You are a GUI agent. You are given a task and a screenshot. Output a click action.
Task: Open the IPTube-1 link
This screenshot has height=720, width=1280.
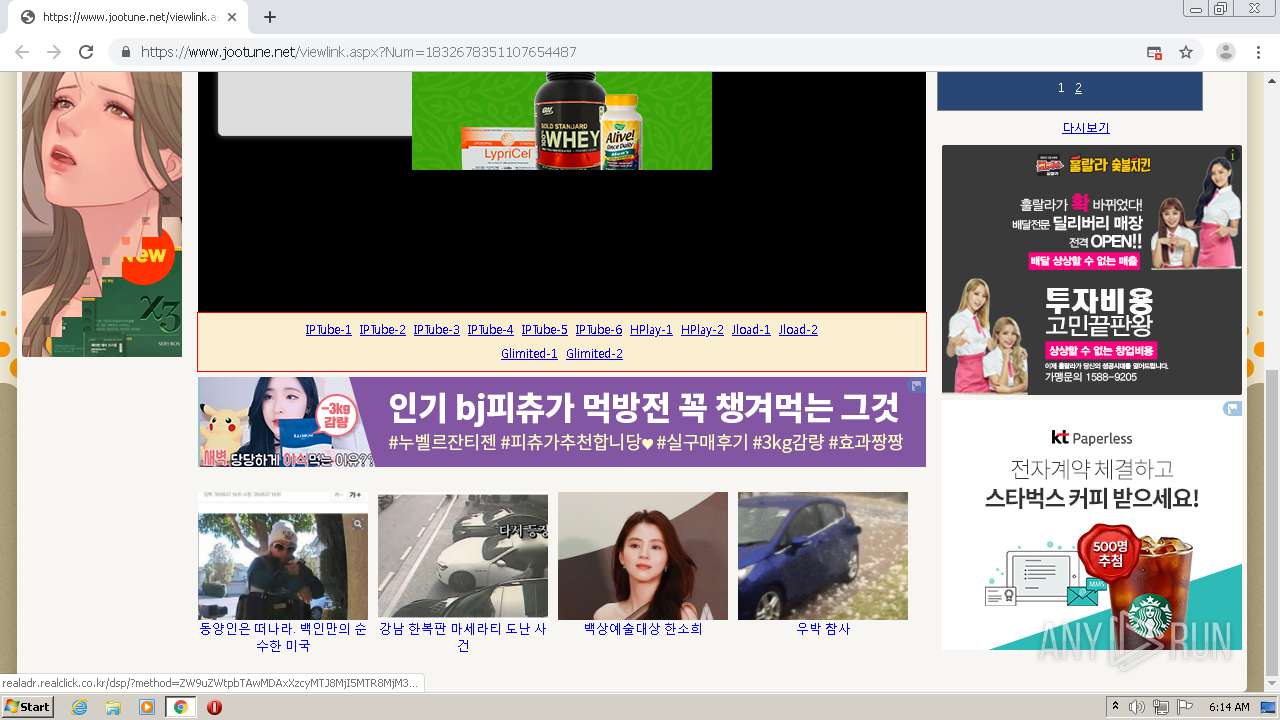point(328,330)
